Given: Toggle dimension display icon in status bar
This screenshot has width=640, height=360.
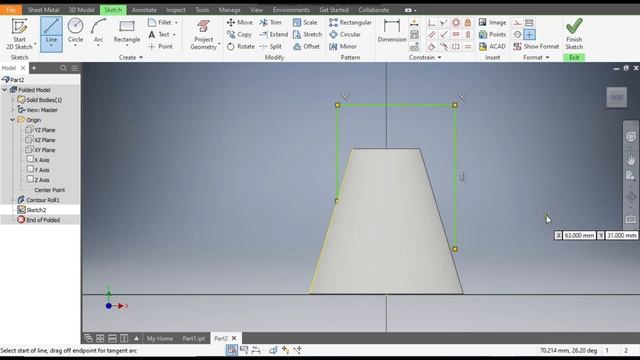Looking at the screenshot, I should point(256,350).
